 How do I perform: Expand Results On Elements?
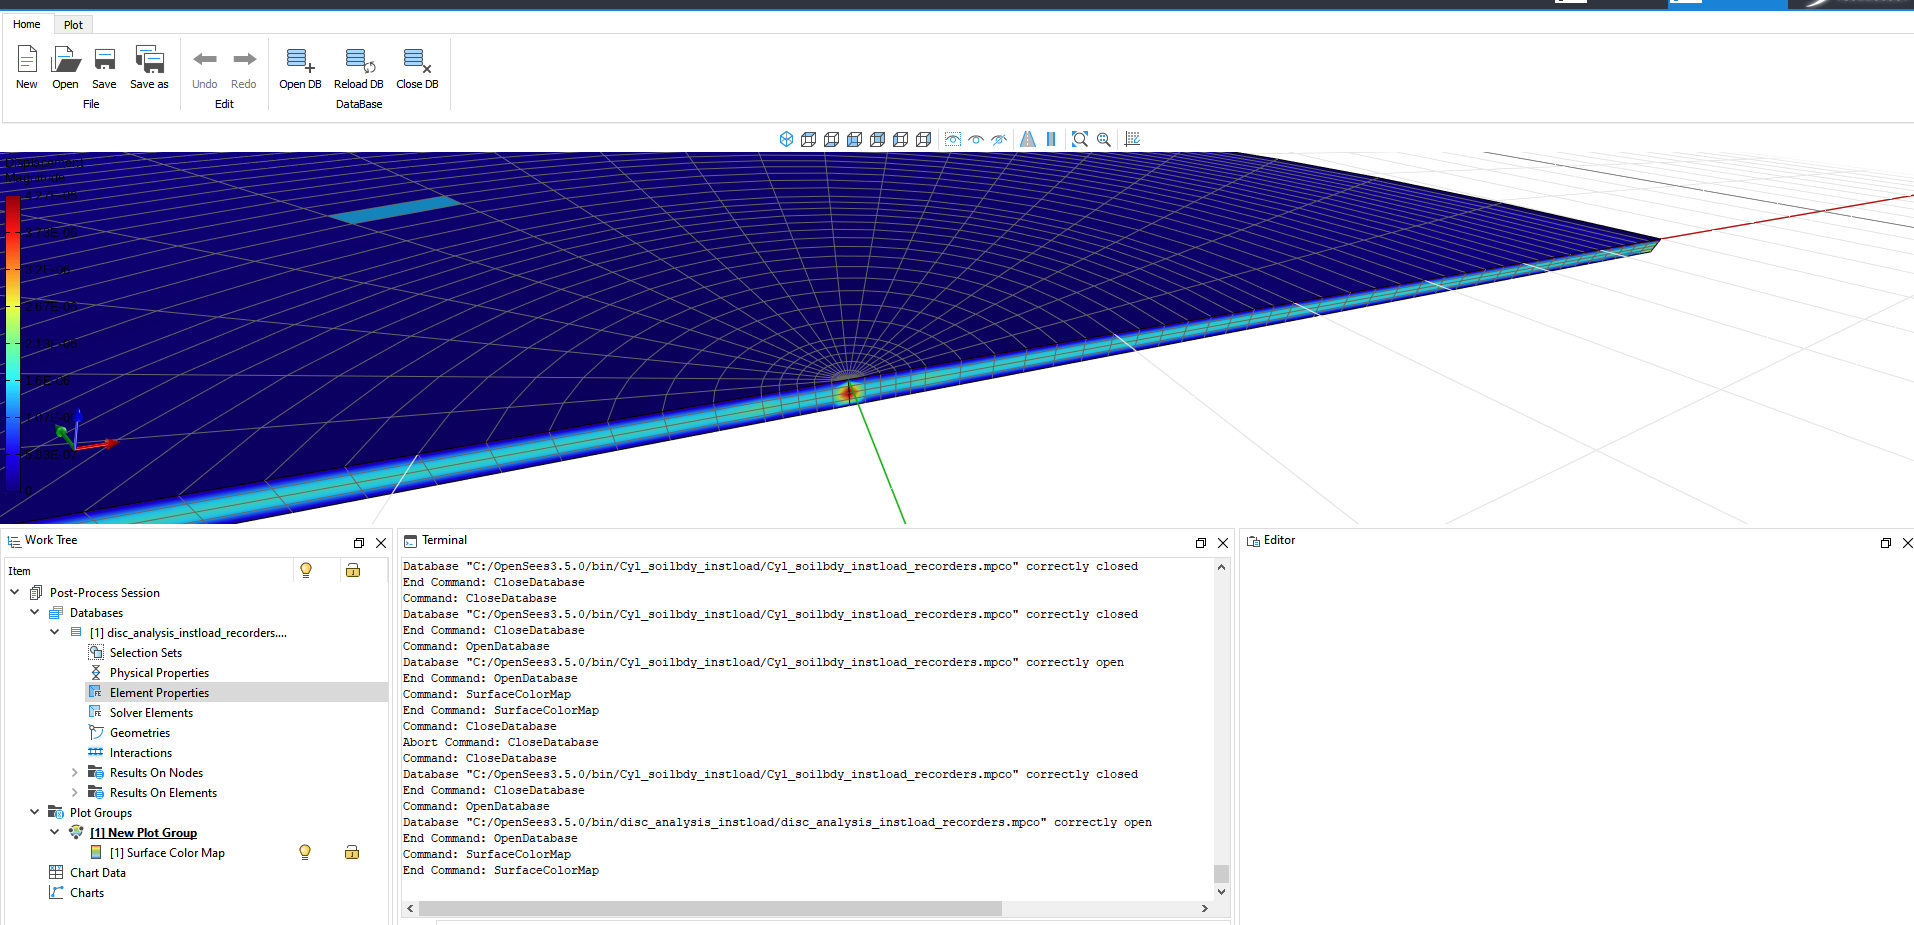click(x=75, y=792)
